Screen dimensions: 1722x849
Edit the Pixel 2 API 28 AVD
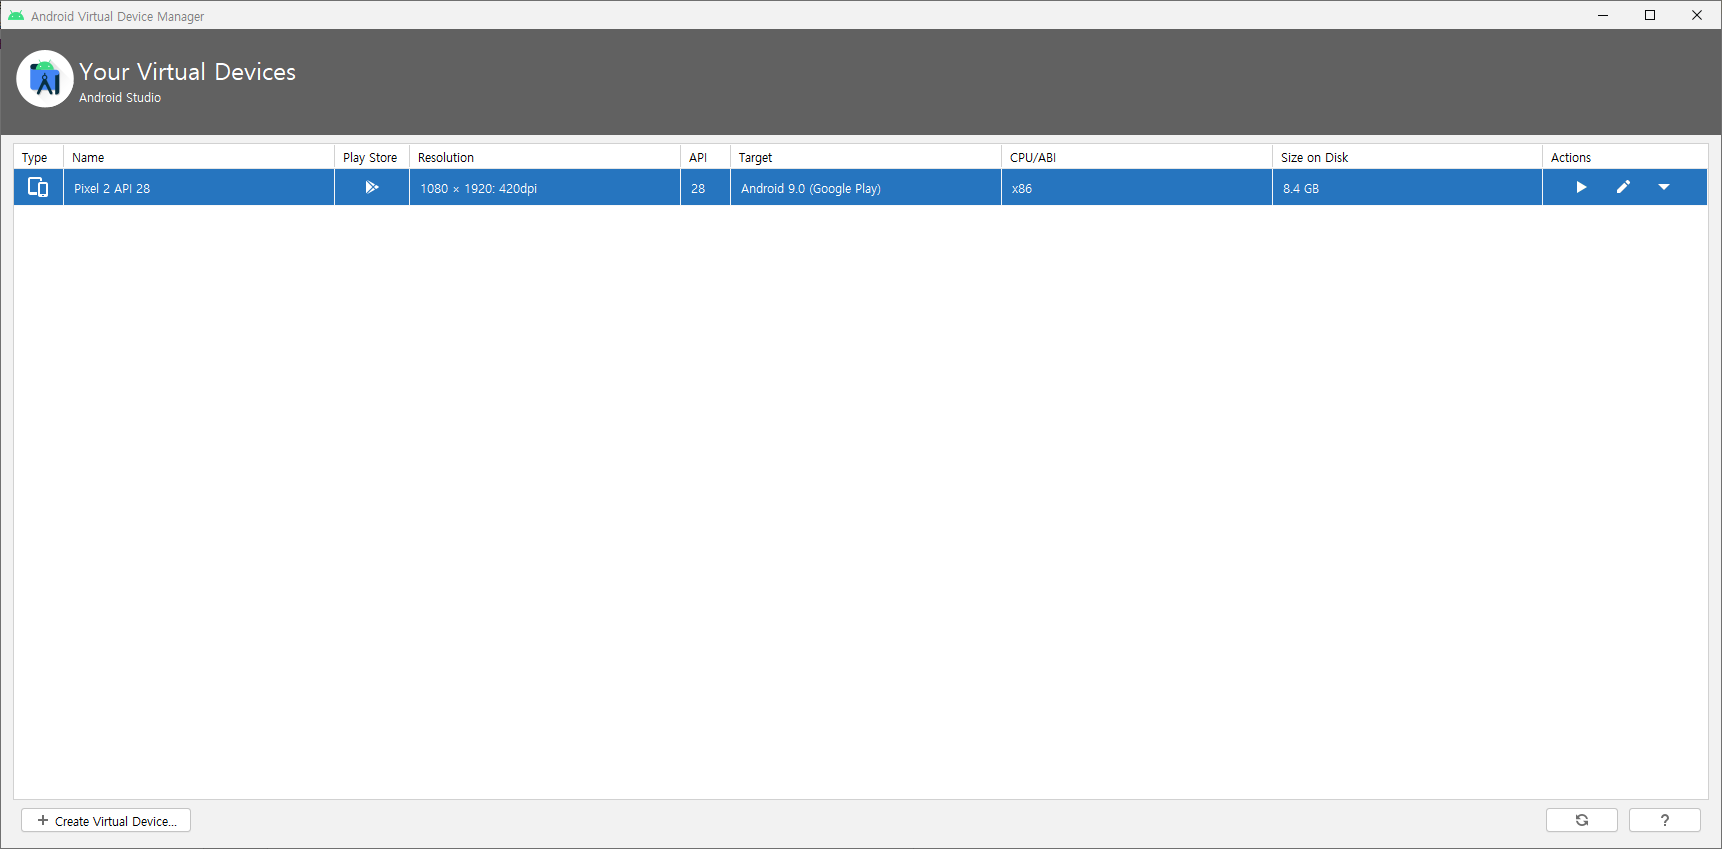pos(1623,187)
